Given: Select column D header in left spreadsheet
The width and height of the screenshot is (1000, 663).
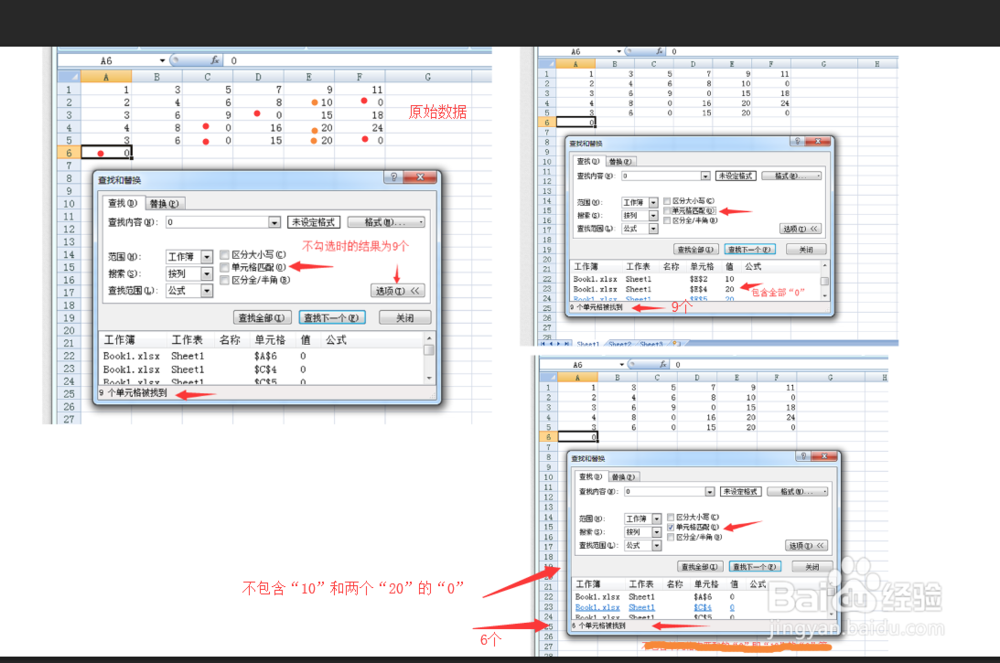Looking at the screenshot, I should [258, 77].
